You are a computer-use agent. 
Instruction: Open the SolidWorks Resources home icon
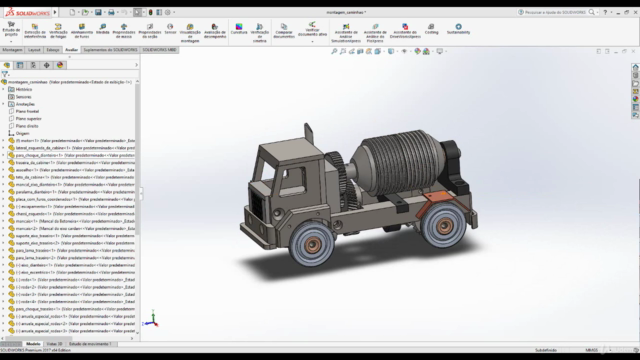click(635, 67)
